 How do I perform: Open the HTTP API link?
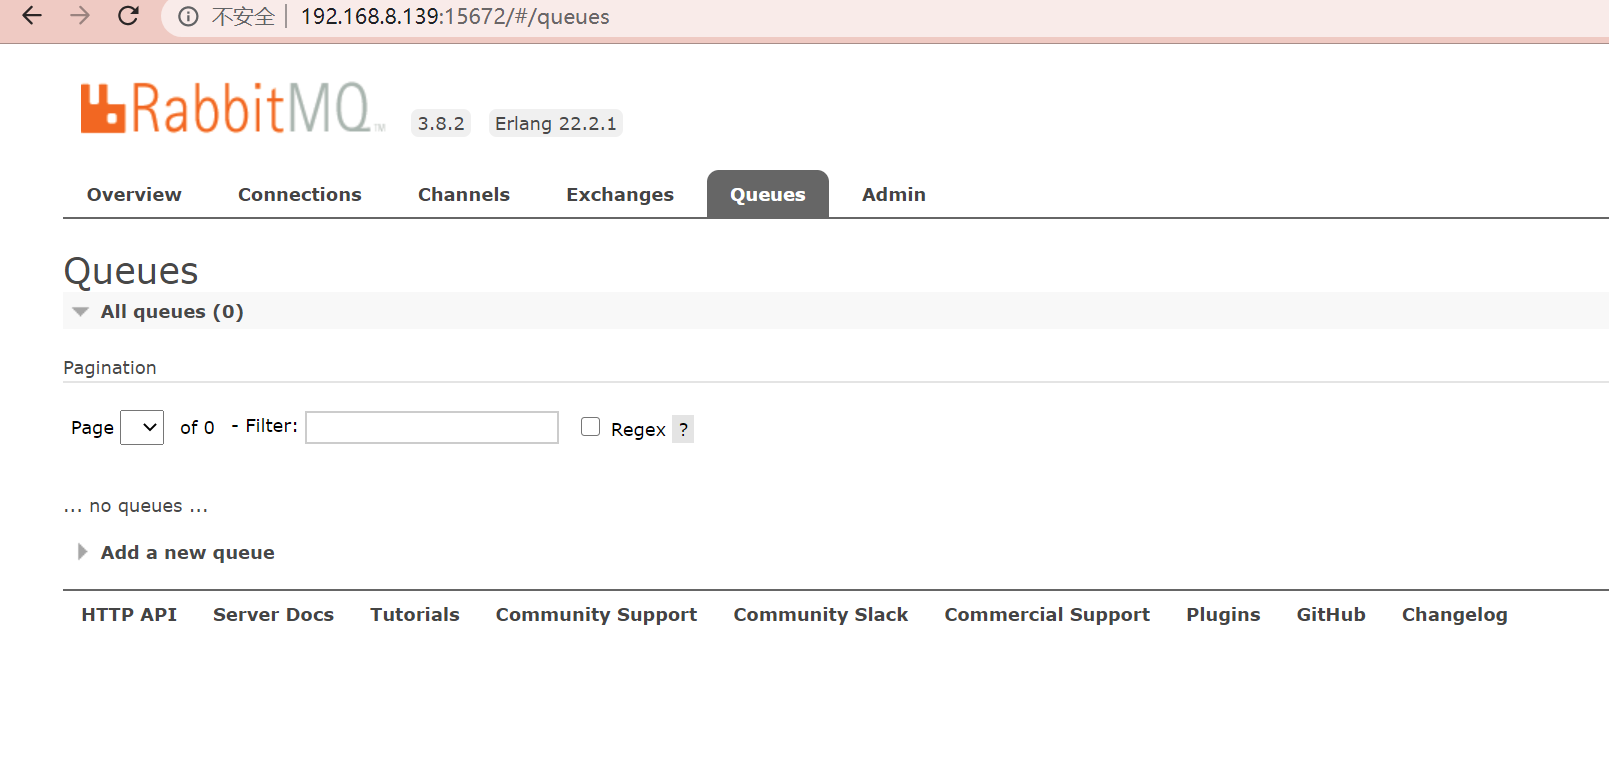[129, 615]
